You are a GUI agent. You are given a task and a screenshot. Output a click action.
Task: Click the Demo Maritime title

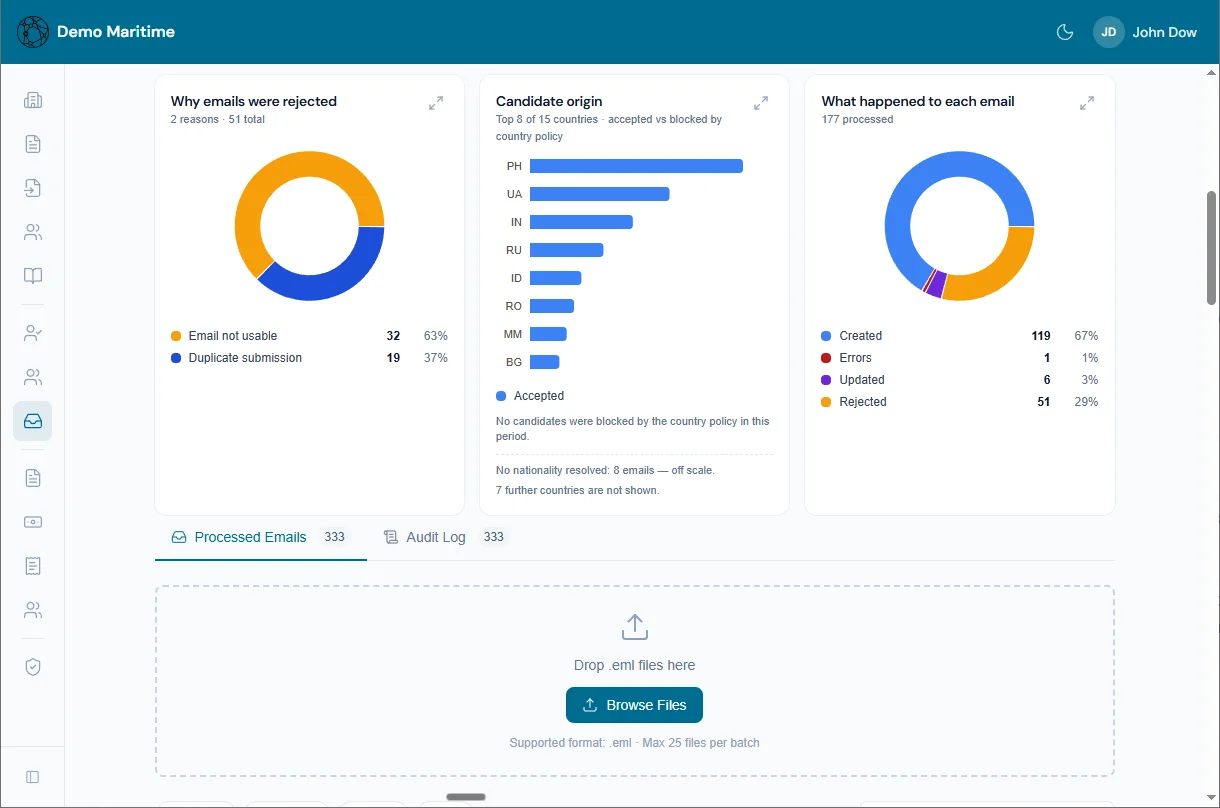[116, 32]
